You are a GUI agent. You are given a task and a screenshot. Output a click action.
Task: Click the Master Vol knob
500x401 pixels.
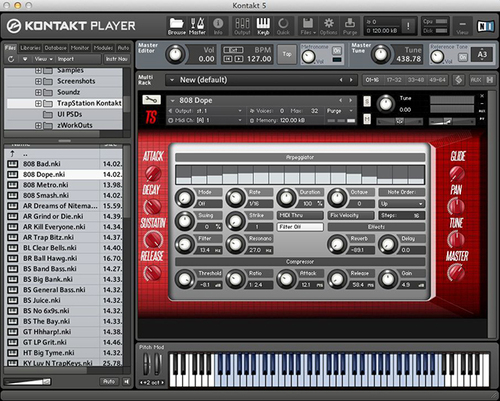[175, 55]
